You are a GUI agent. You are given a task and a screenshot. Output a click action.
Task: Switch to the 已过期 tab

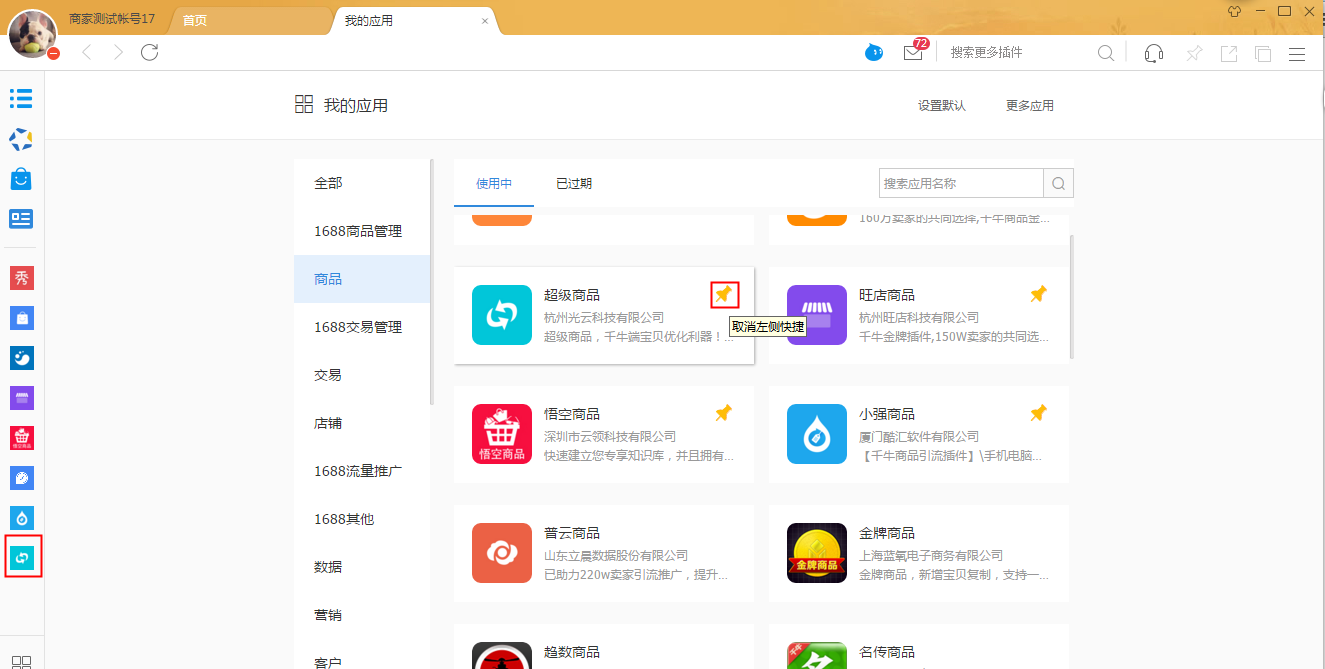[574, 183]
